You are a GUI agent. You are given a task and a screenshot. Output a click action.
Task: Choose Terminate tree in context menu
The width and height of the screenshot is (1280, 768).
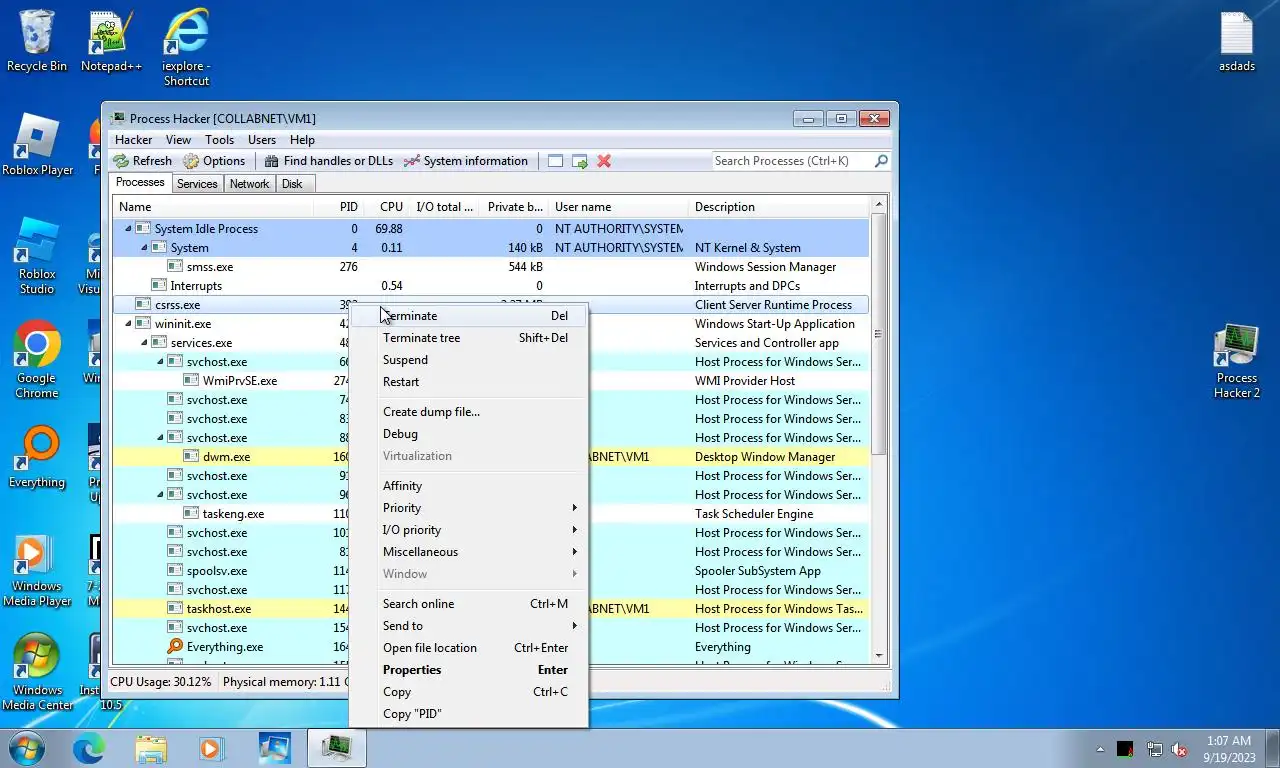pos(468,338)
